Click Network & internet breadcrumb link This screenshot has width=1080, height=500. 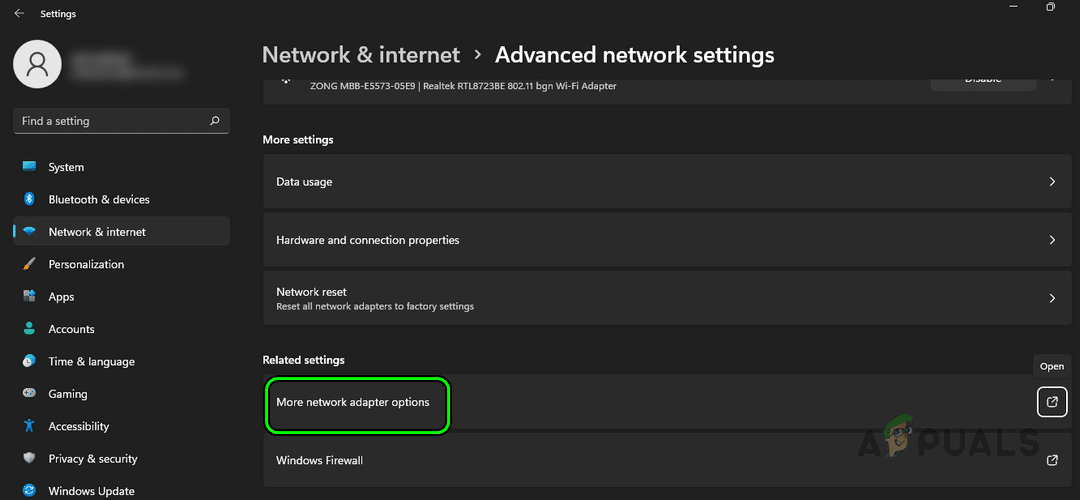click(361, 55)
